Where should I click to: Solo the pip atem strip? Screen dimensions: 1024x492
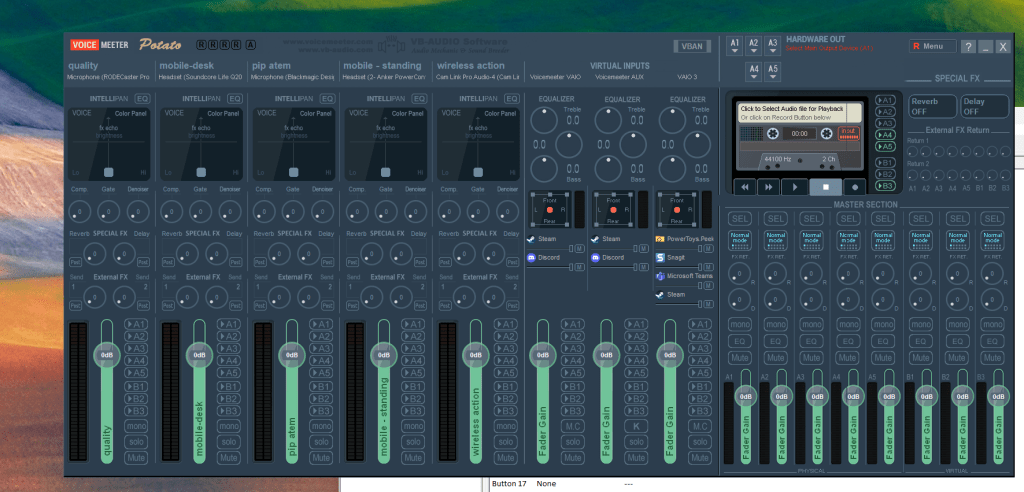click(321, 442)
